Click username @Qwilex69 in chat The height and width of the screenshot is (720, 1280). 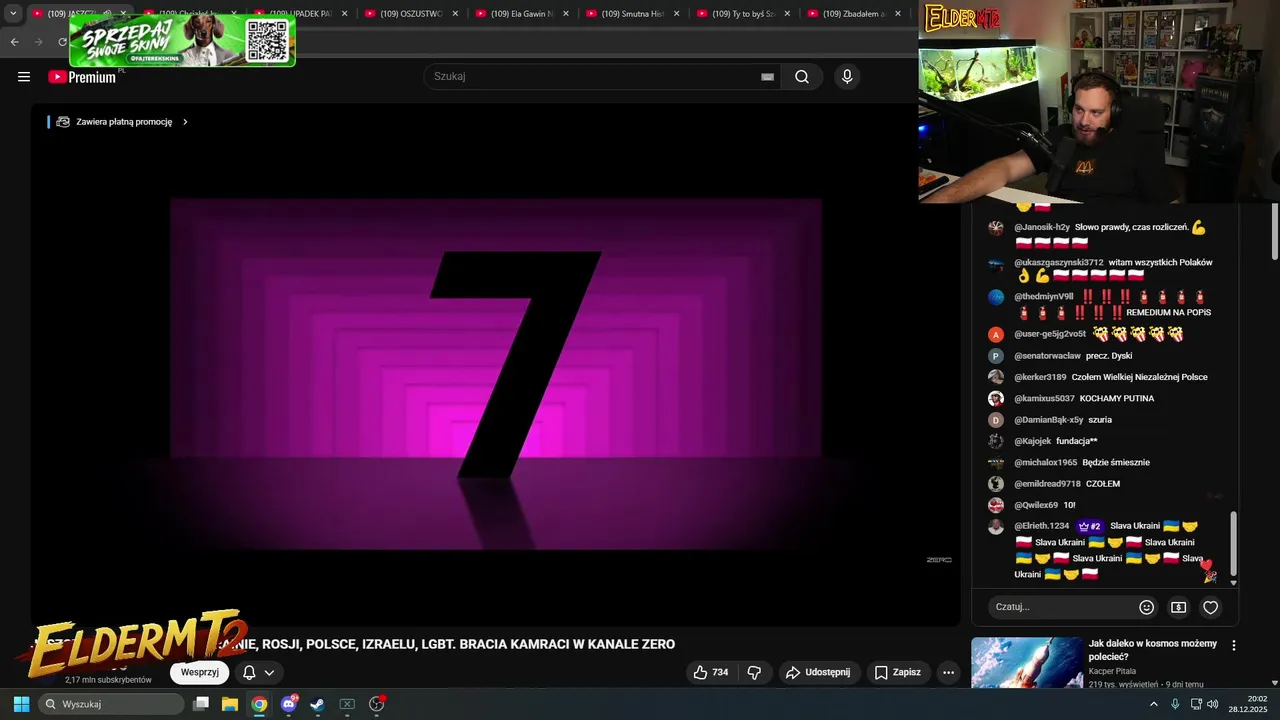click(x=1036, y=505)
